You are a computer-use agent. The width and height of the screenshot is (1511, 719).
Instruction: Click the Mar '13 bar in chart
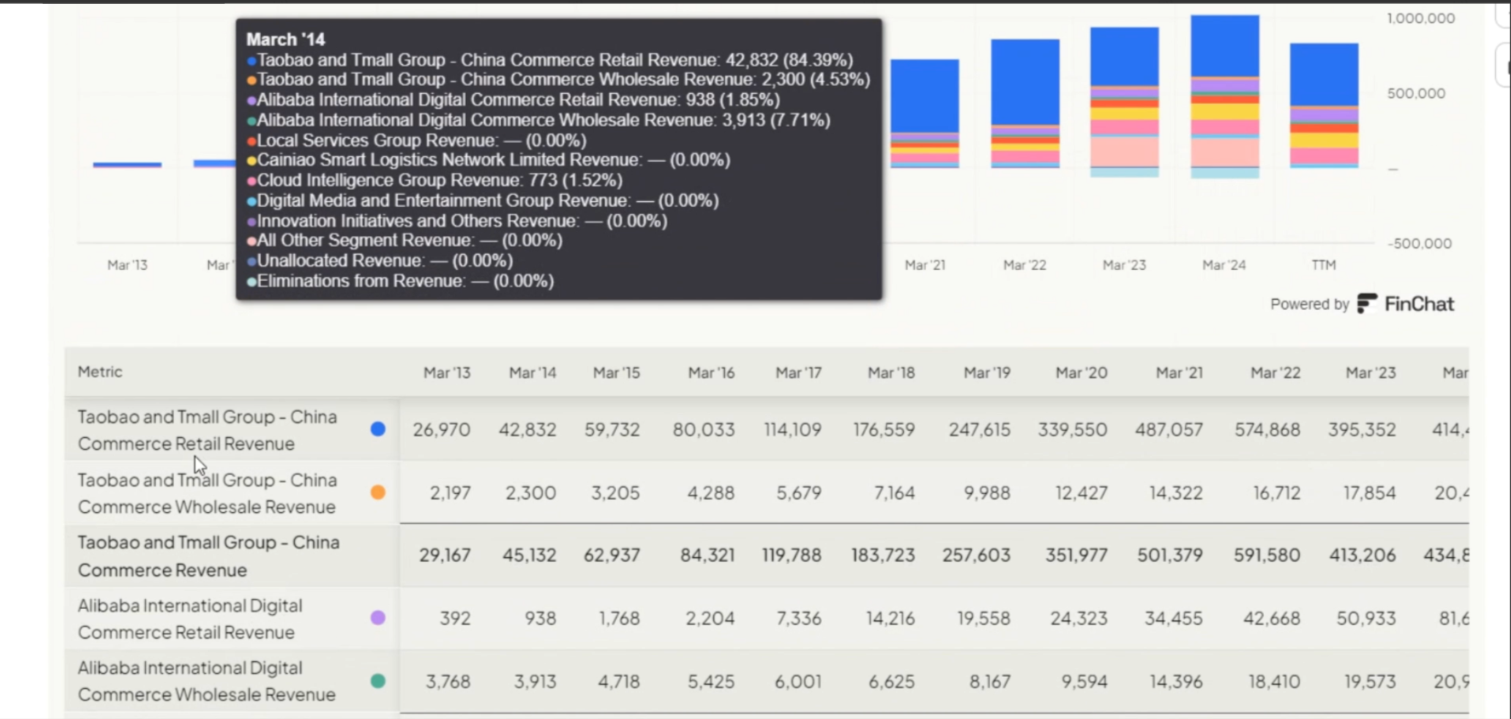point(127,165)
